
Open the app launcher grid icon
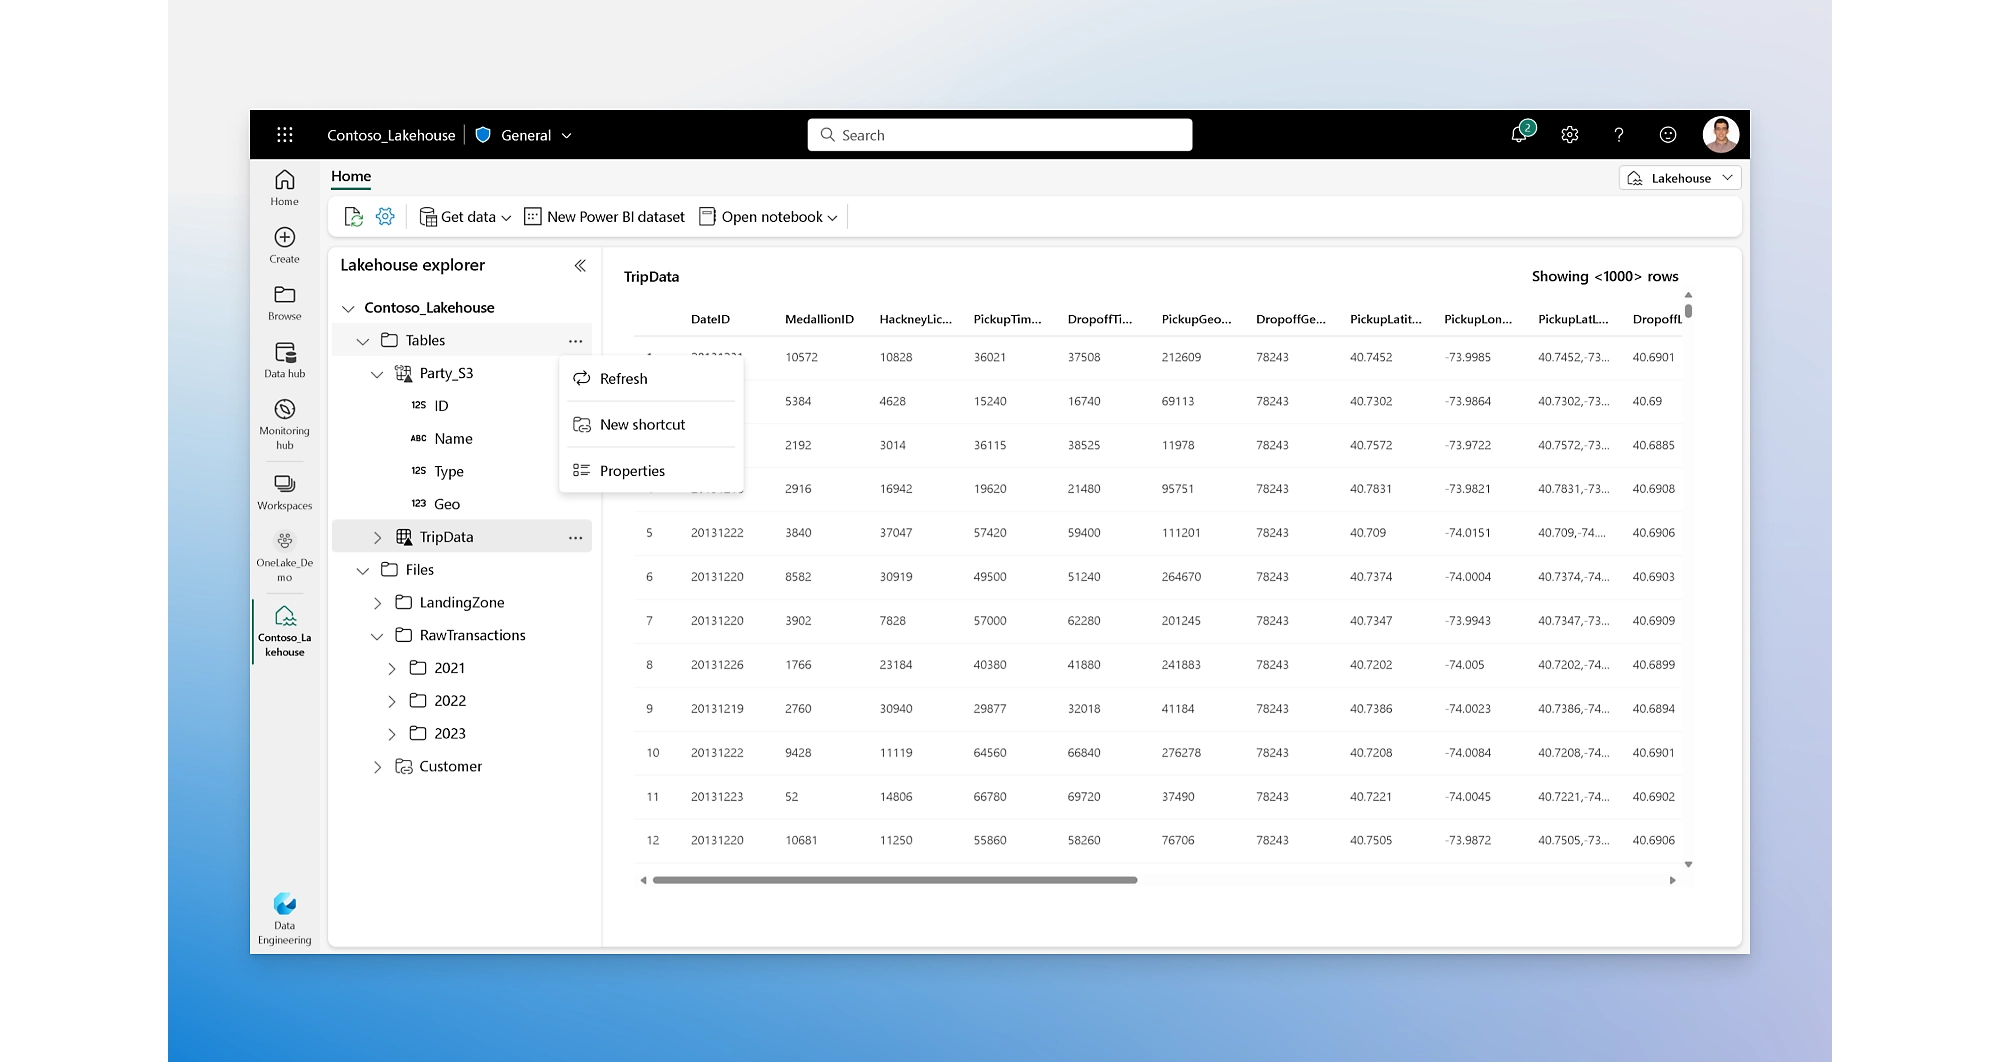[285, 135]
